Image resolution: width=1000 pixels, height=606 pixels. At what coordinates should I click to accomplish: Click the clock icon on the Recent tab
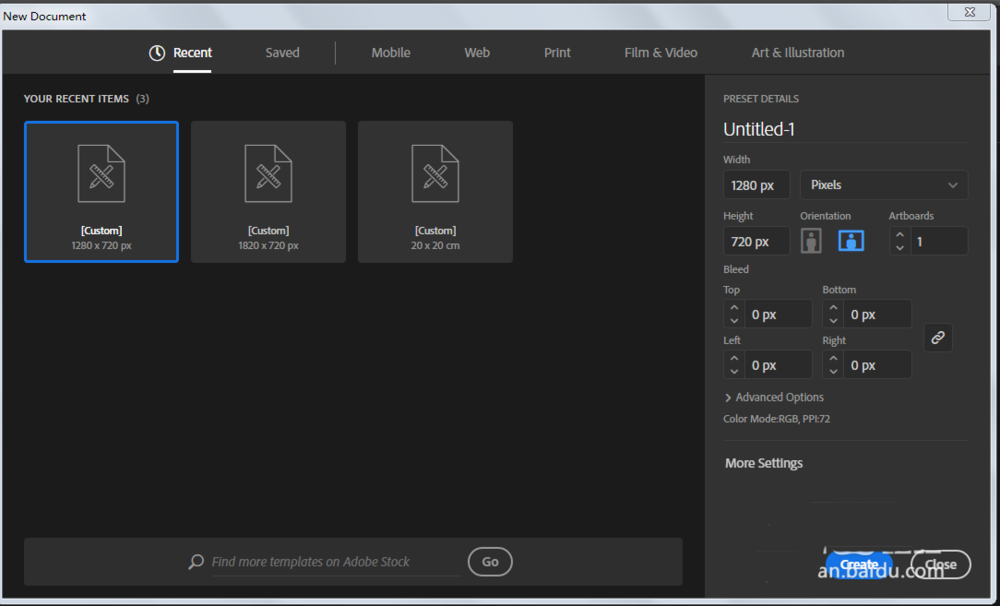(157, 53)
